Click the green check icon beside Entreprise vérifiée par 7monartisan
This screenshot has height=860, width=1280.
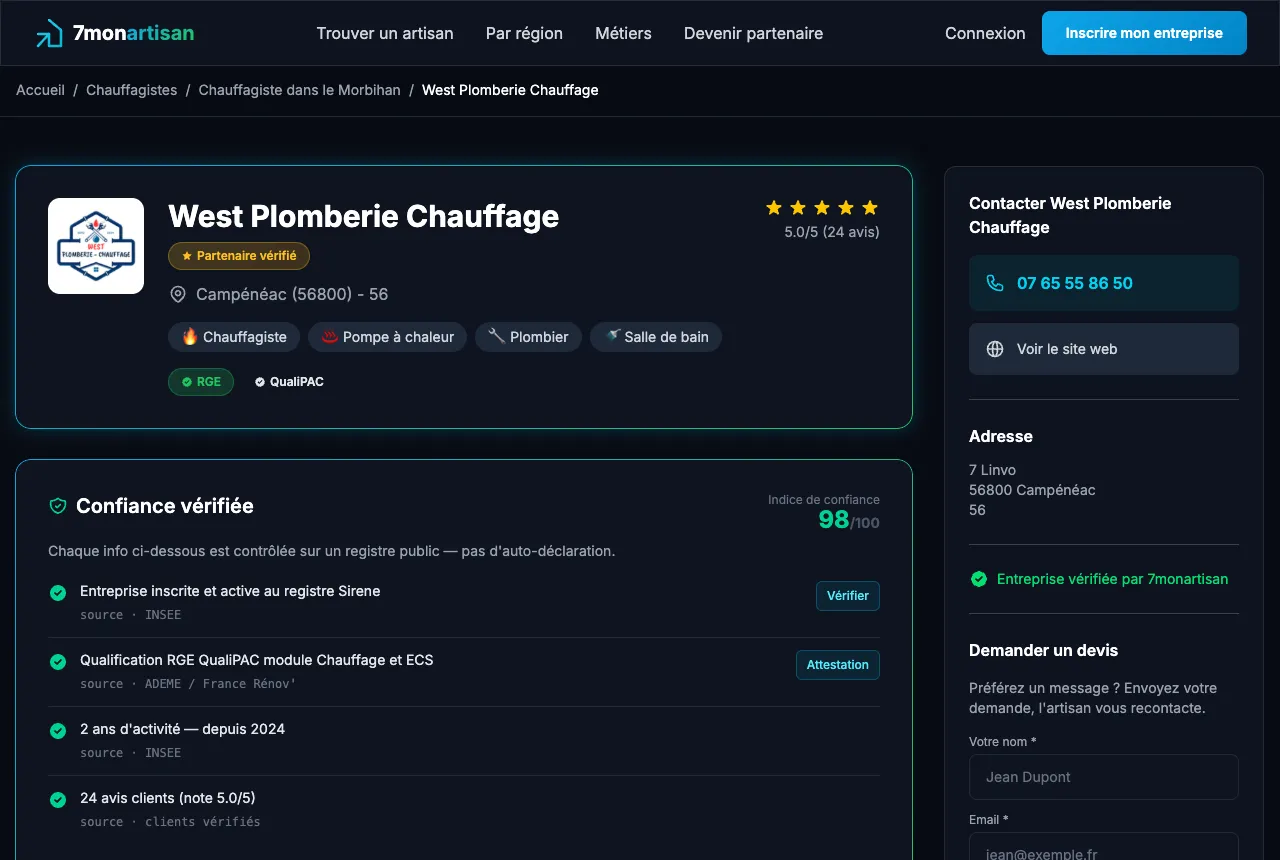[x=979, y=579]
